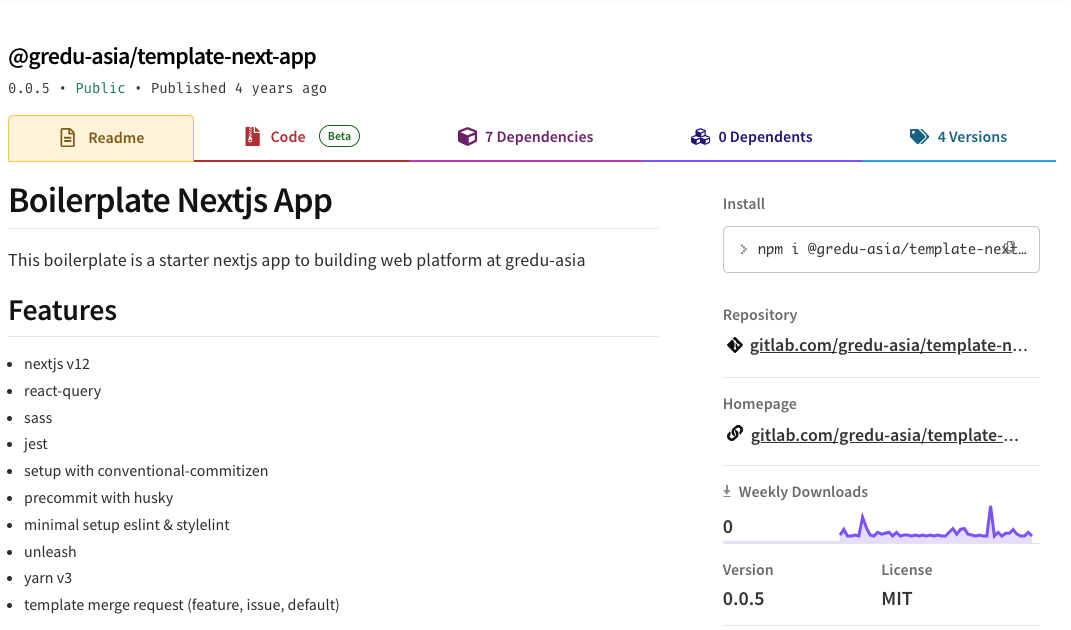Click the Public visibility label
Screen dimensions: 1071x630
(100, 88)
